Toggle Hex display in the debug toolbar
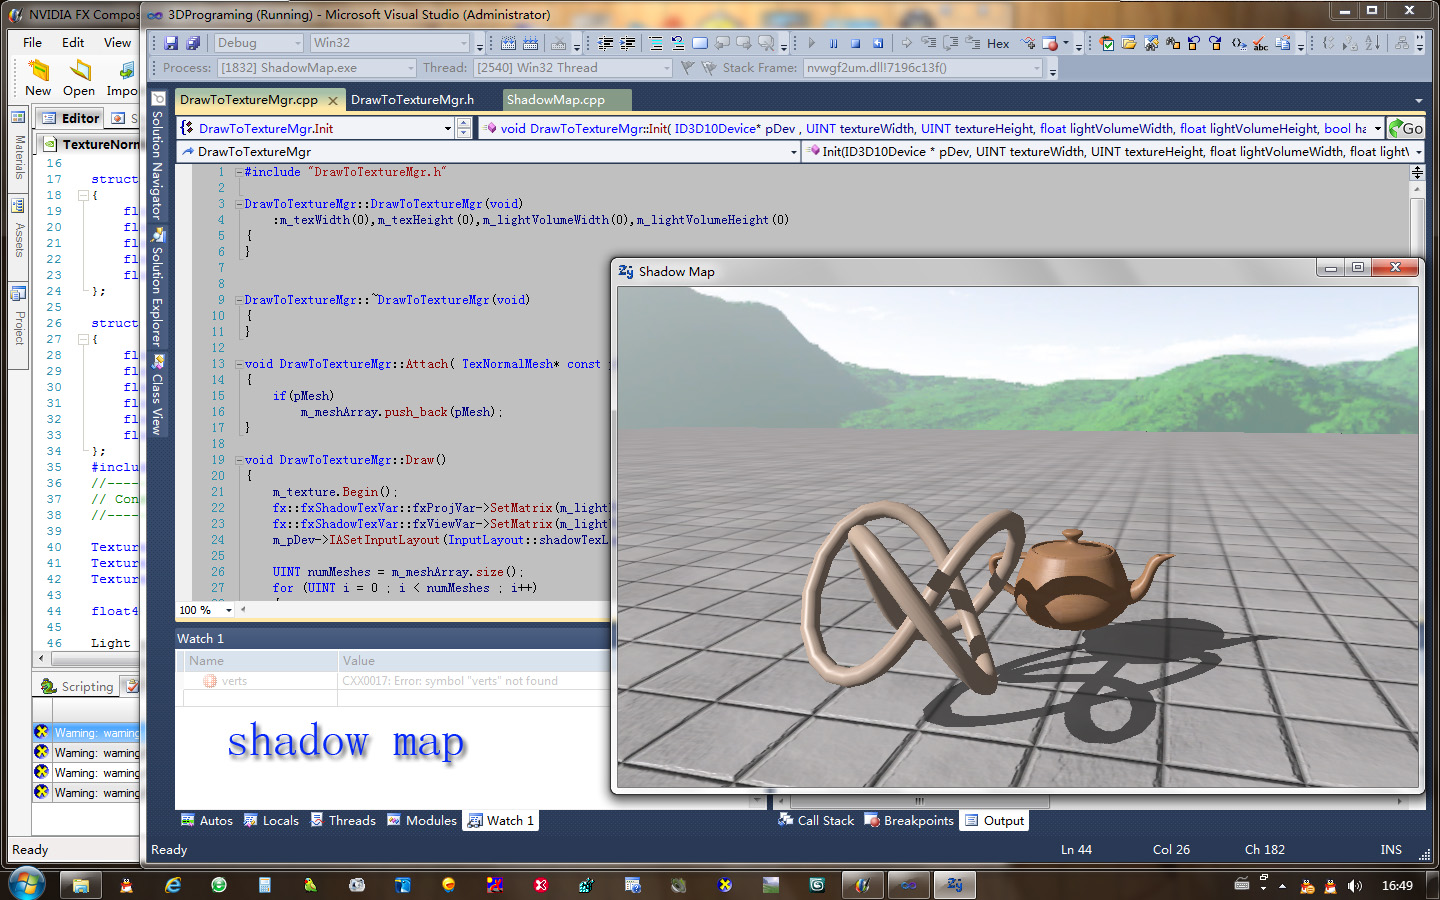This screenshot has width=1440, height=900. (997, 43)
